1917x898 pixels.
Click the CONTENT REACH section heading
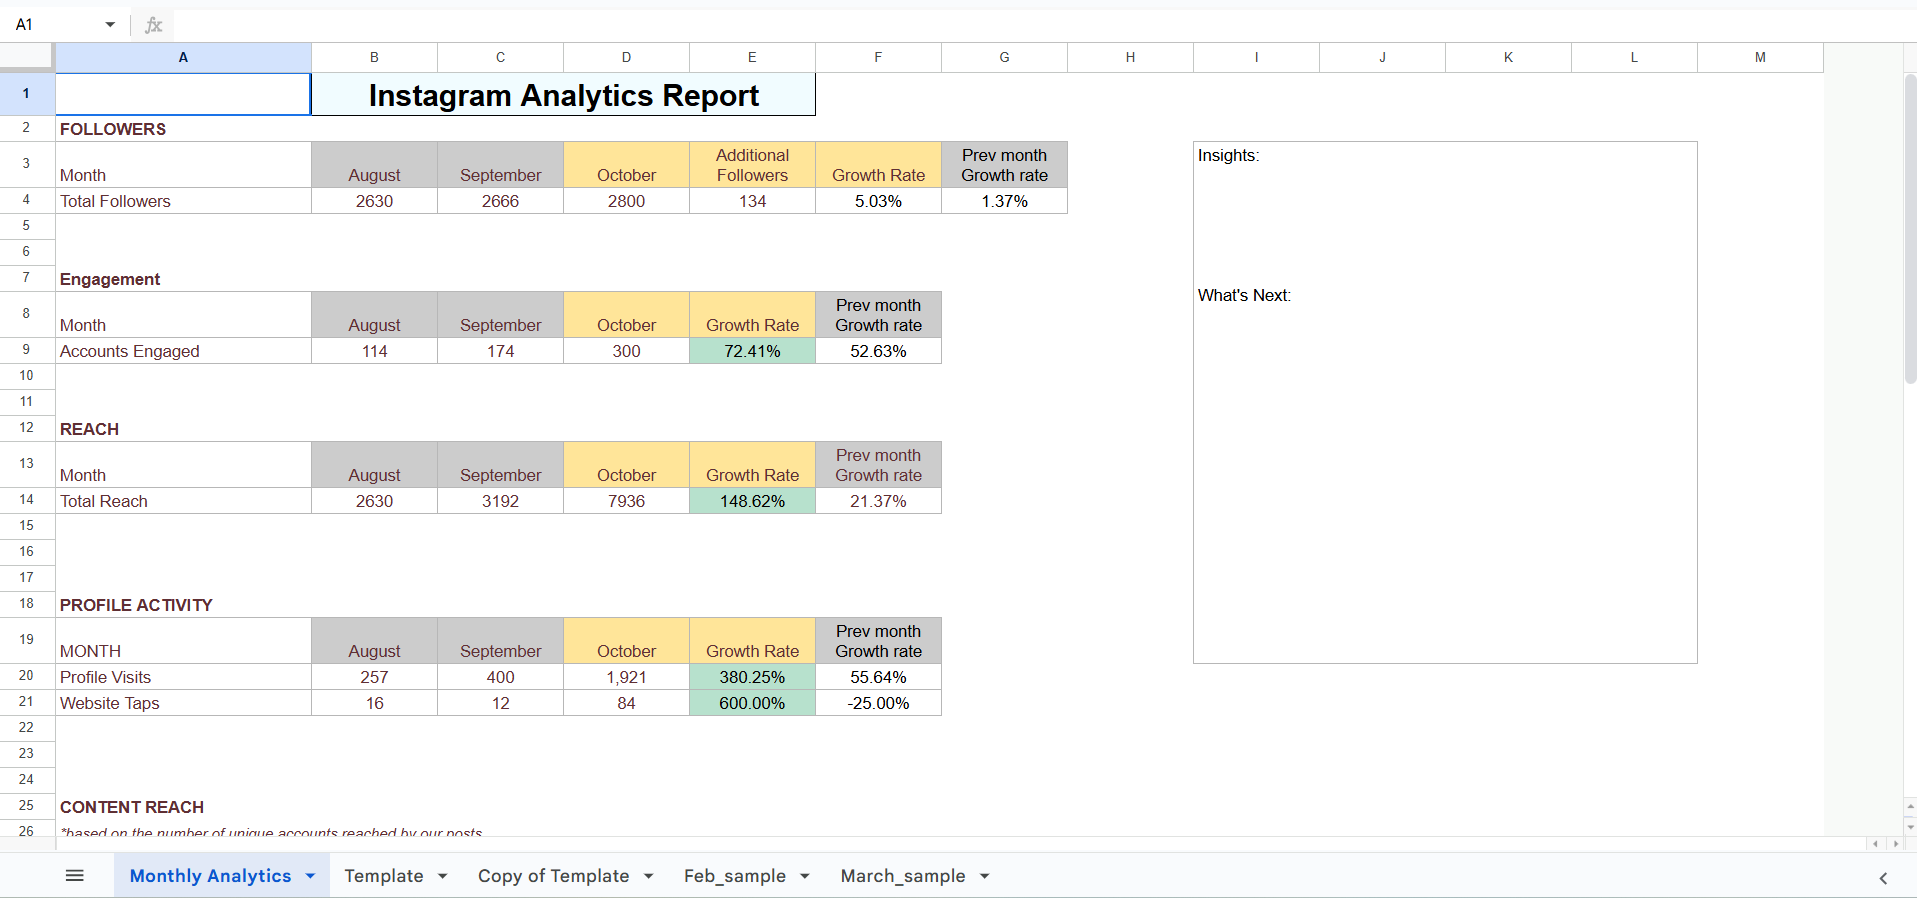click(x=132, y=807)
